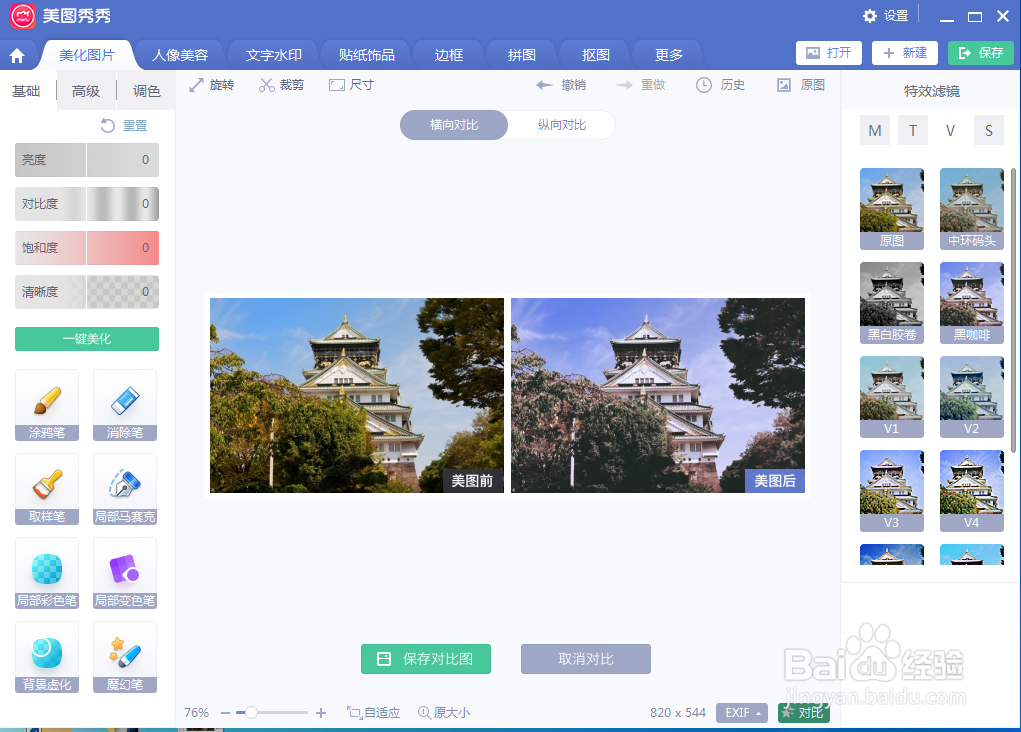This screenshot has width=1021, height=732.
Task: Expand the 更多 tab for more options
Action: pyautogui.click(x=666, y=54)
